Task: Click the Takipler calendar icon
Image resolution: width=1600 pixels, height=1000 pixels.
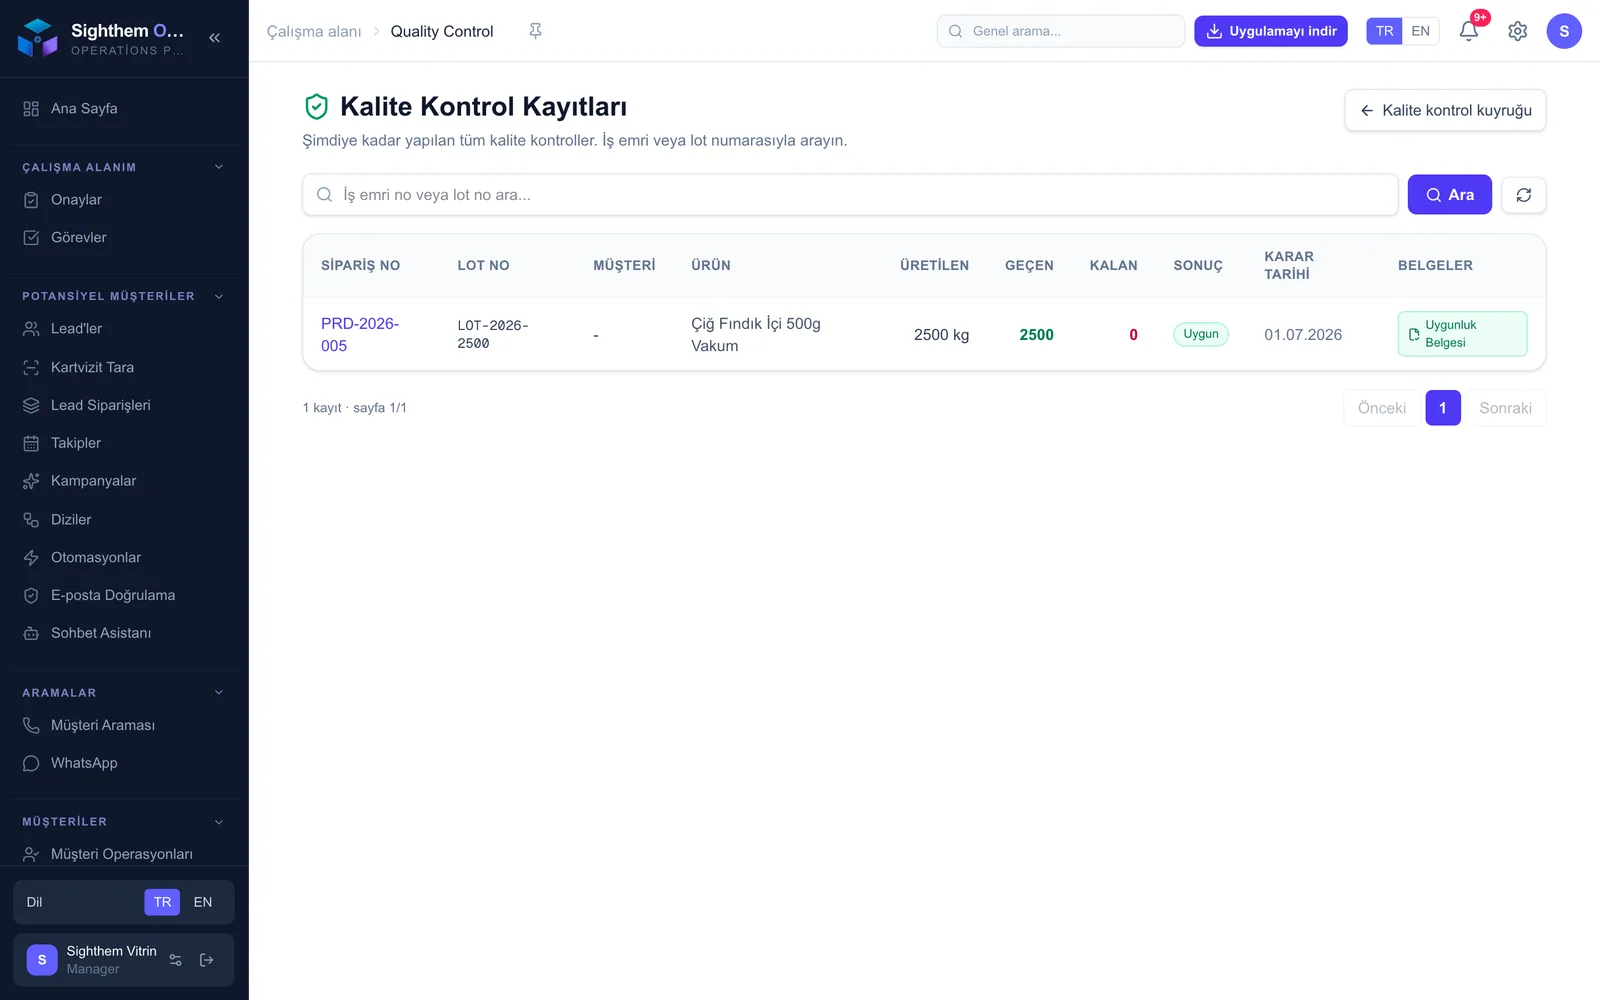Action: (x=31, y=443)
